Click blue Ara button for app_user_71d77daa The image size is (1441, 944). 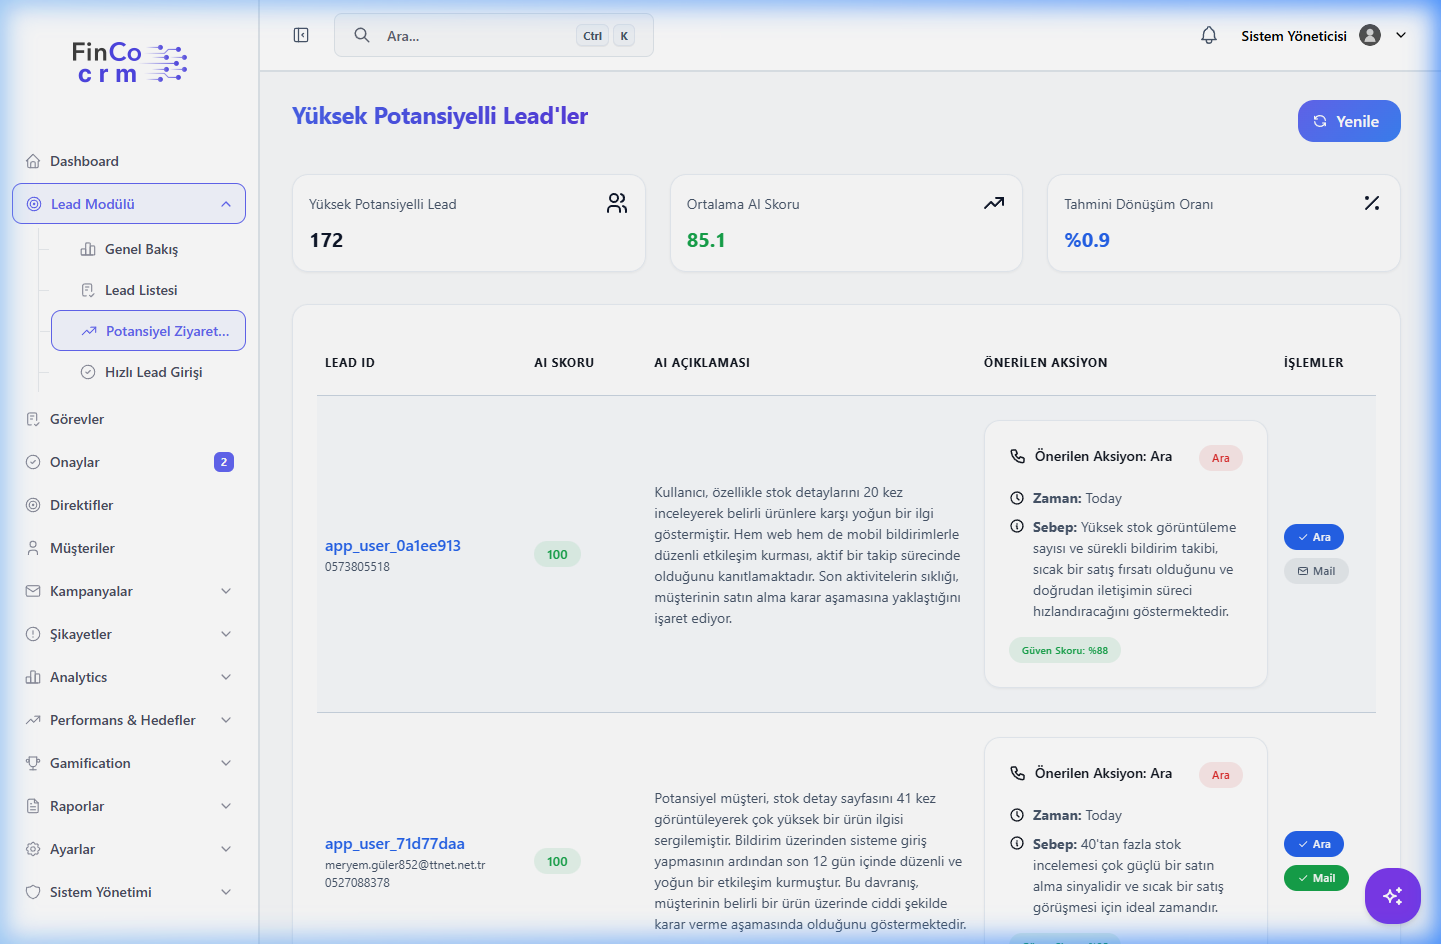tap(1314, 844)
